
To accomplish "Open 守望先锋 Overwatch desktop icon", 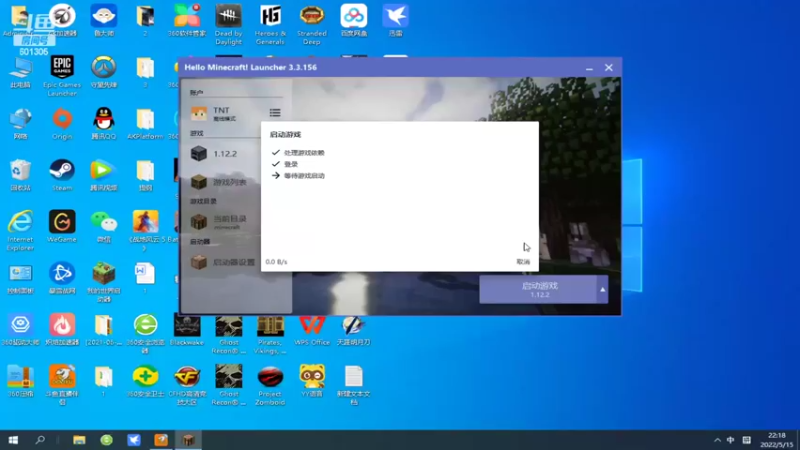I will coord(104,72).
